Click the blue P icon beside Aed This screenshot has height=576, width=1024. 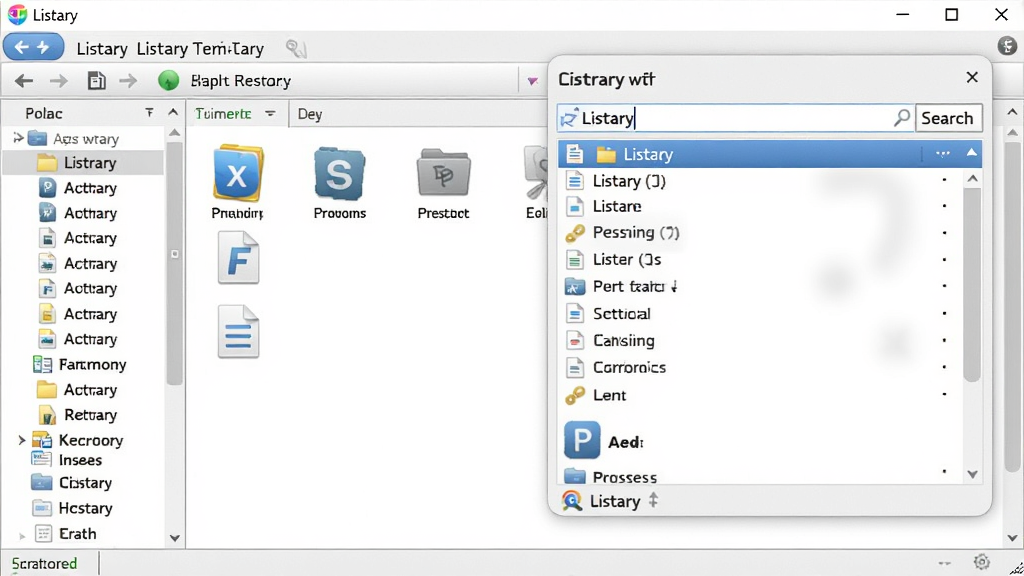[x=582, y=440]
